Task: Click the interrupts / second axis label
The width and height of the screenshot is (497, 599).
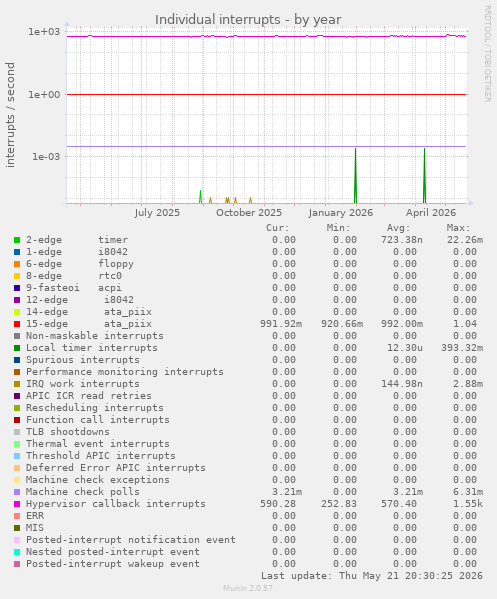Action: coord(10,115)
